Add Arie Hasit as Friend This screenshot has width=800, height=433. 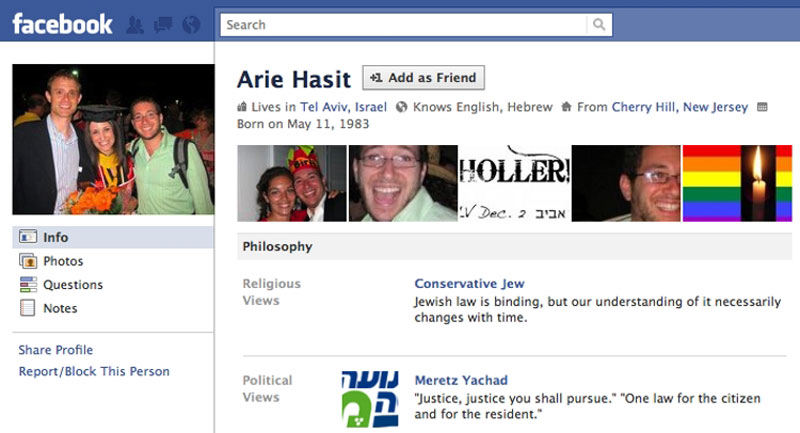click(x=423, y=78)
